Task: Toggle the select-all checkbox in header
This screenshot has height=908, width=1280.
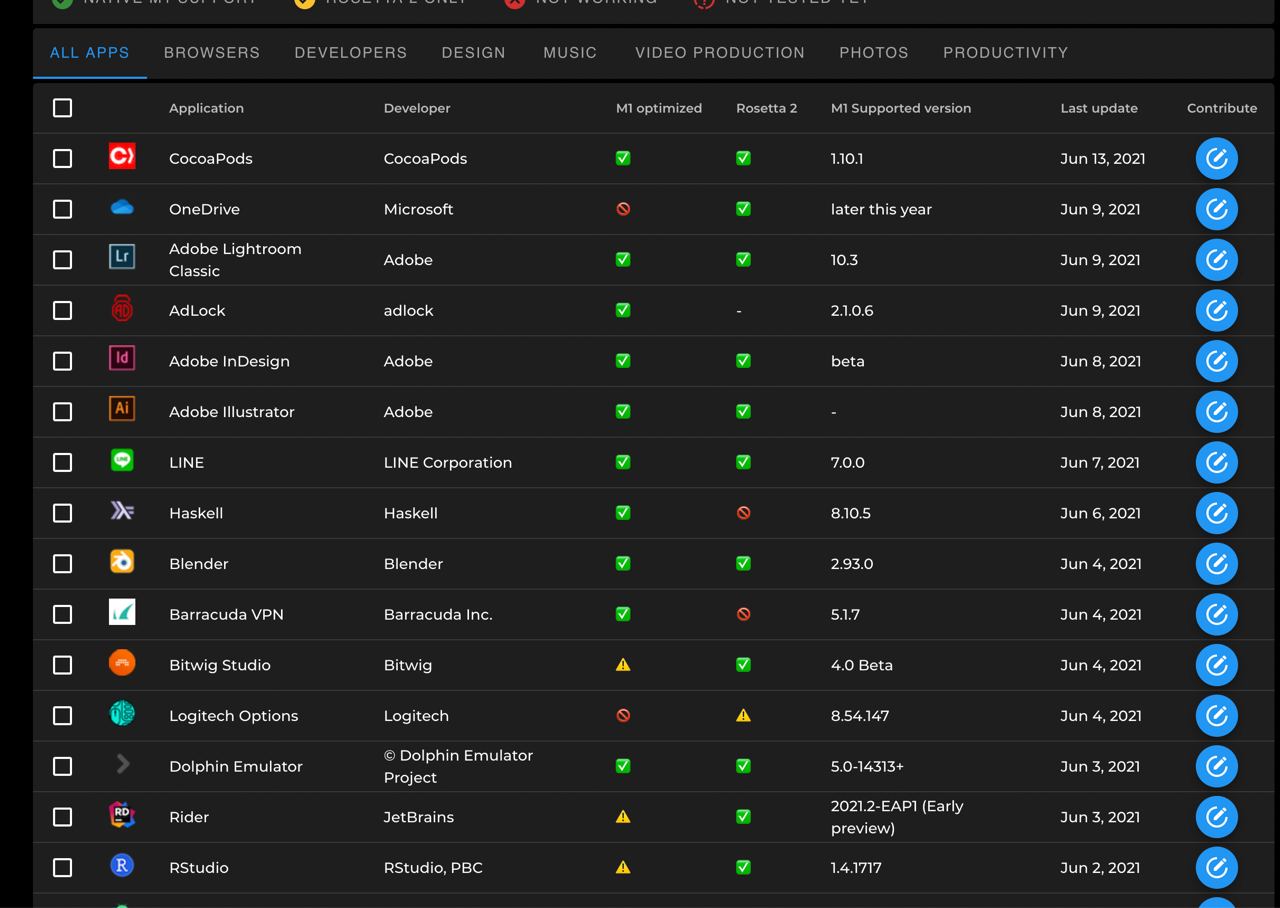Action: pyautogui.click(x=62, y=107)
